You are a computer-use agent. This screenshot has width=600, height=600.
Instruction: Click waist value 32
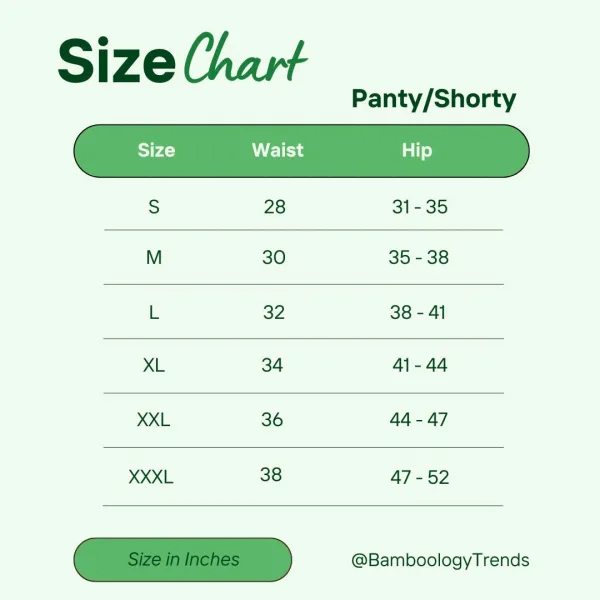tap(274, 312)
